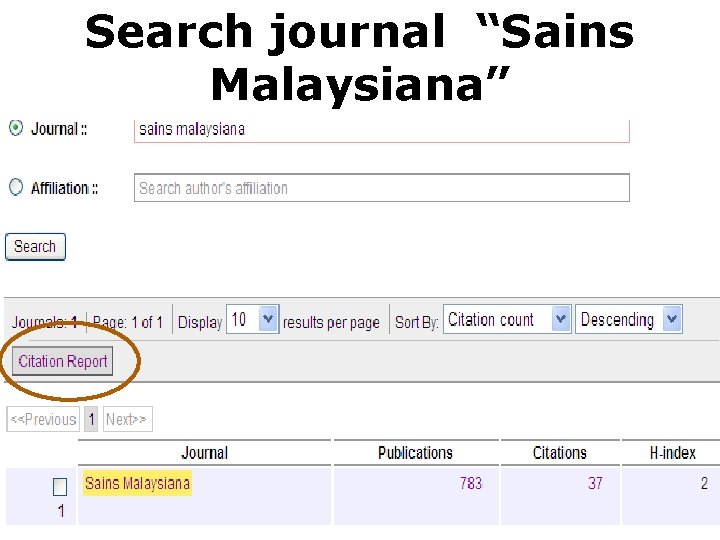Click the Page: 1 of 1 text
This screenshot has width=720, height=540.
[128, 322]
